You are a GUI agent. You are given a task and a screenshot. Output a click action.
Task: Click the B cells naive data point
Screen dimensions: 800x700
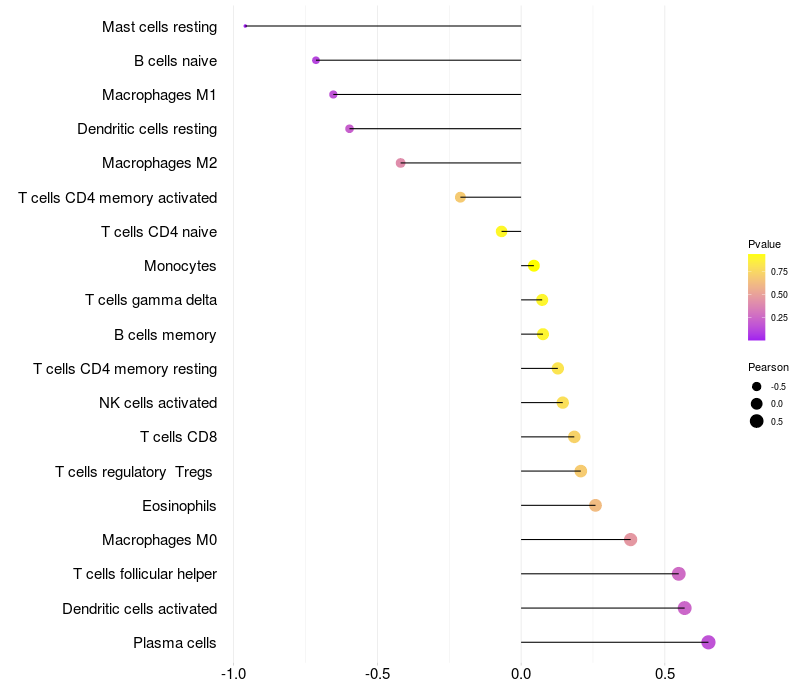click(x=316, y=60)
